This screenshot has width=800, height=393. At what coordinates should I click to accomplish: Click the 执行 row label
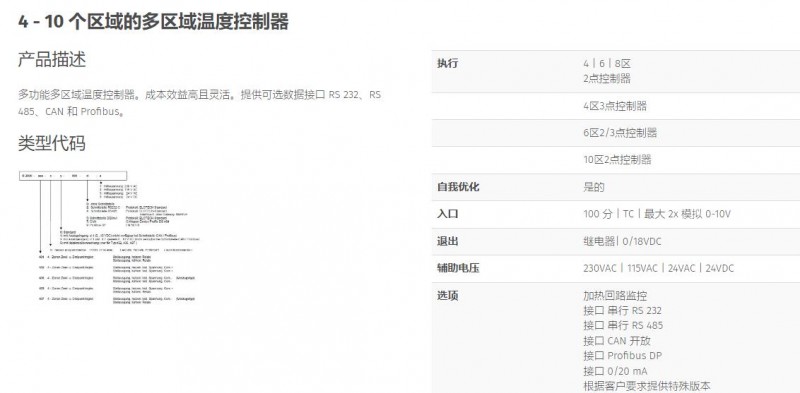[x=447, y=63]
